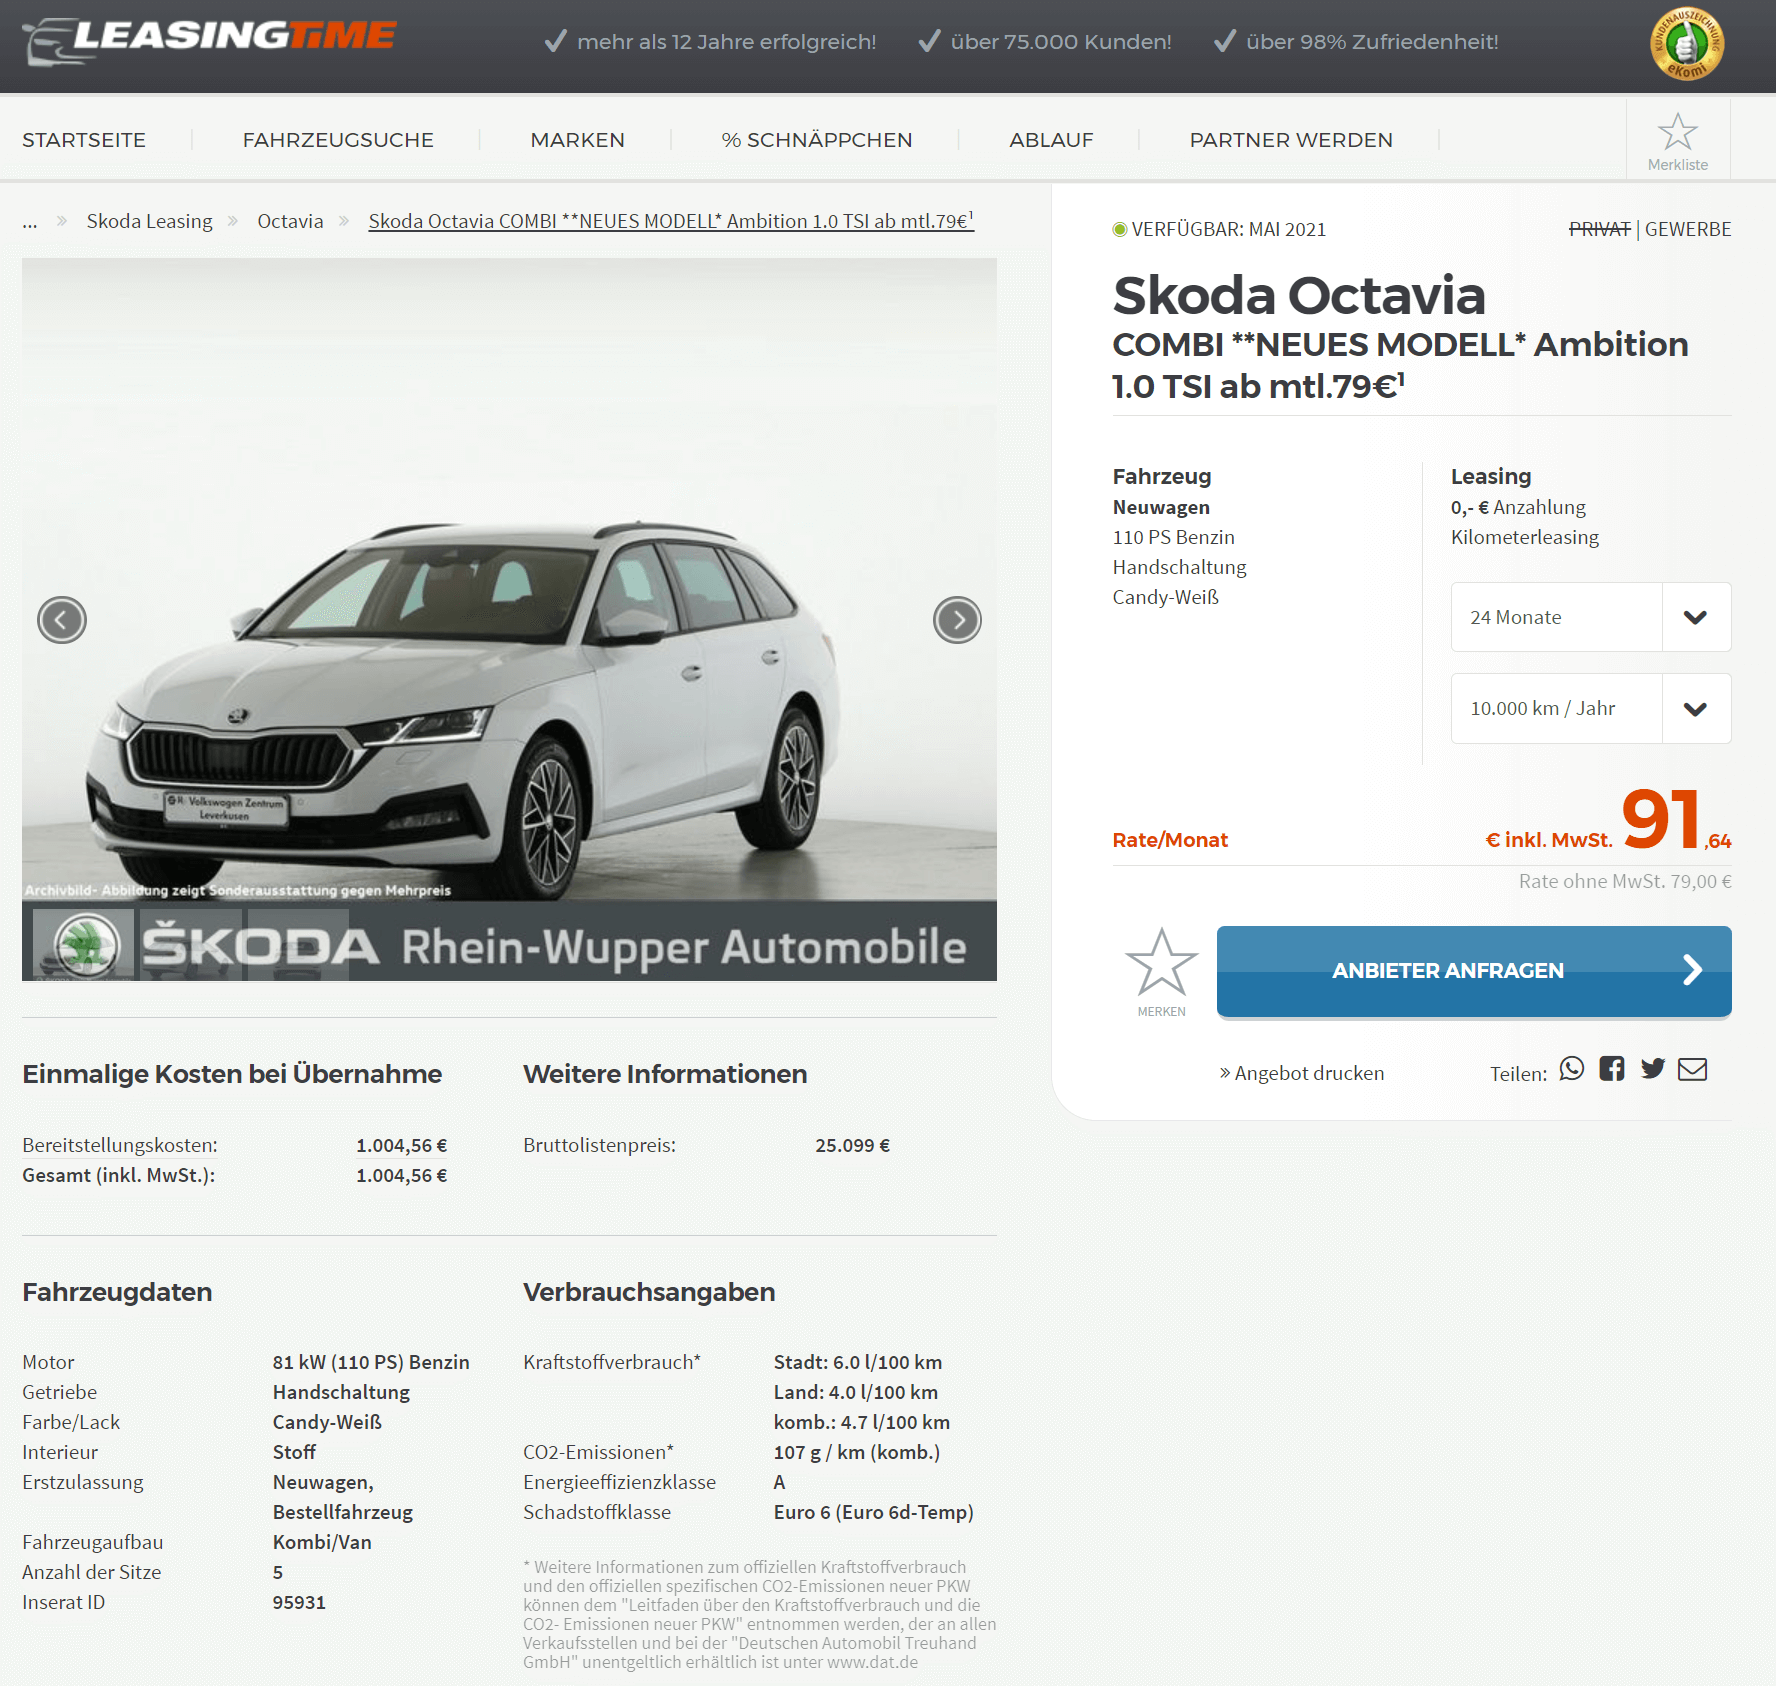Click Inserat ID 95931

click(299, 1602)
